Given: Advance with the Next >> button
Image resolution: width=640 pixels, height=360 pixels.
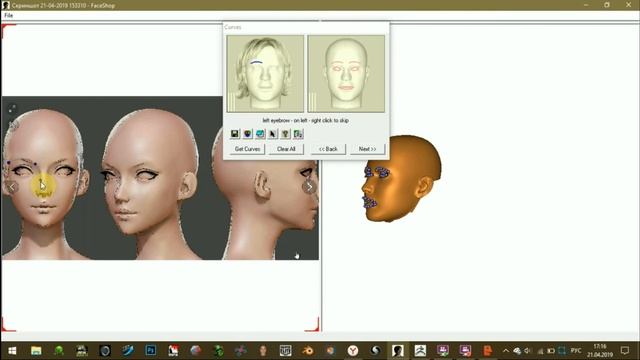Looking at the screenshot, I should pyautogui.click(x=367, y=149).
